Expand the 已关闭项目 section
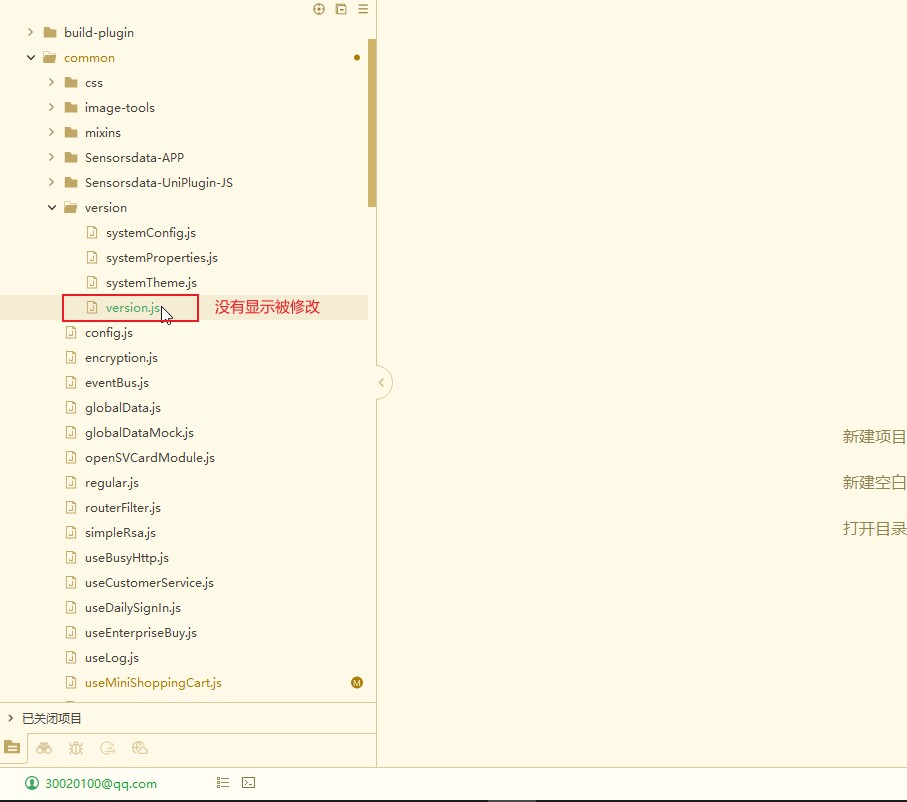Screen dimensions: 907x802 point(10,718)
